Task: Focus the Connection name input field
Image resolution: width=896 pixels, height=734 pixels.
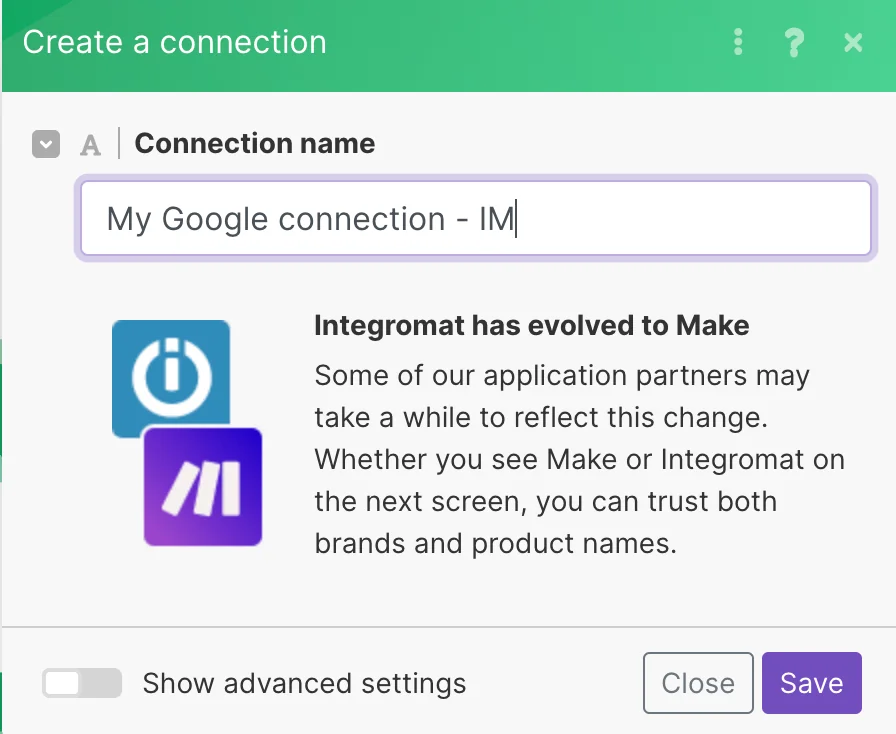Action: (475, 218)
